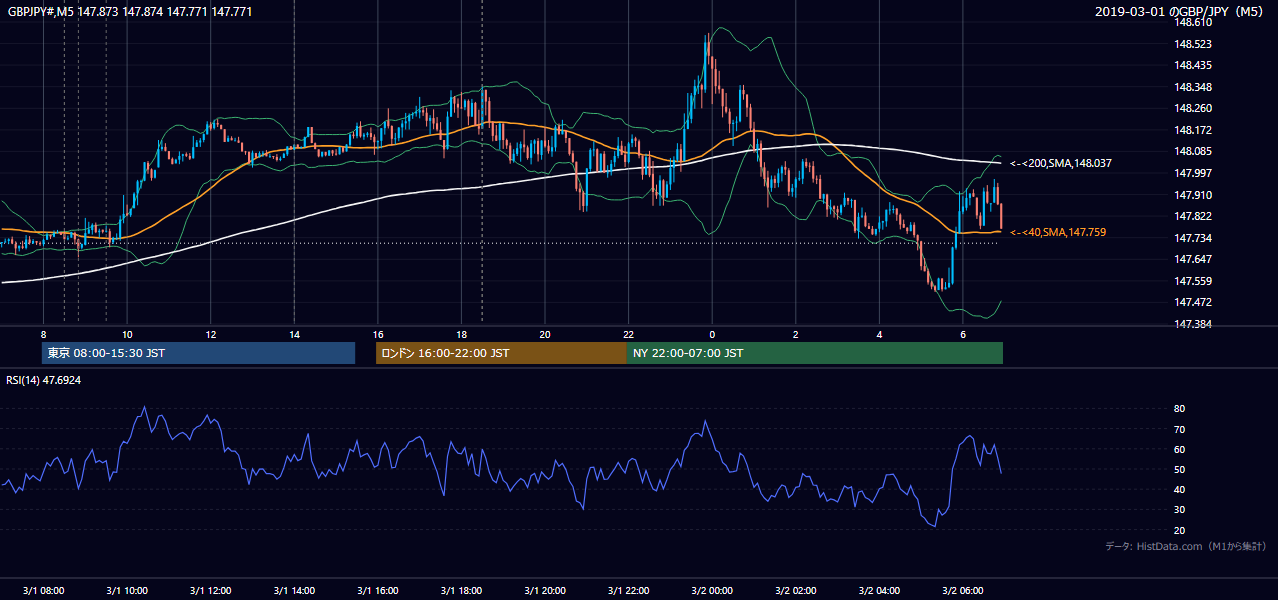Select the 3/1 08:00 date label

(43, 591)
